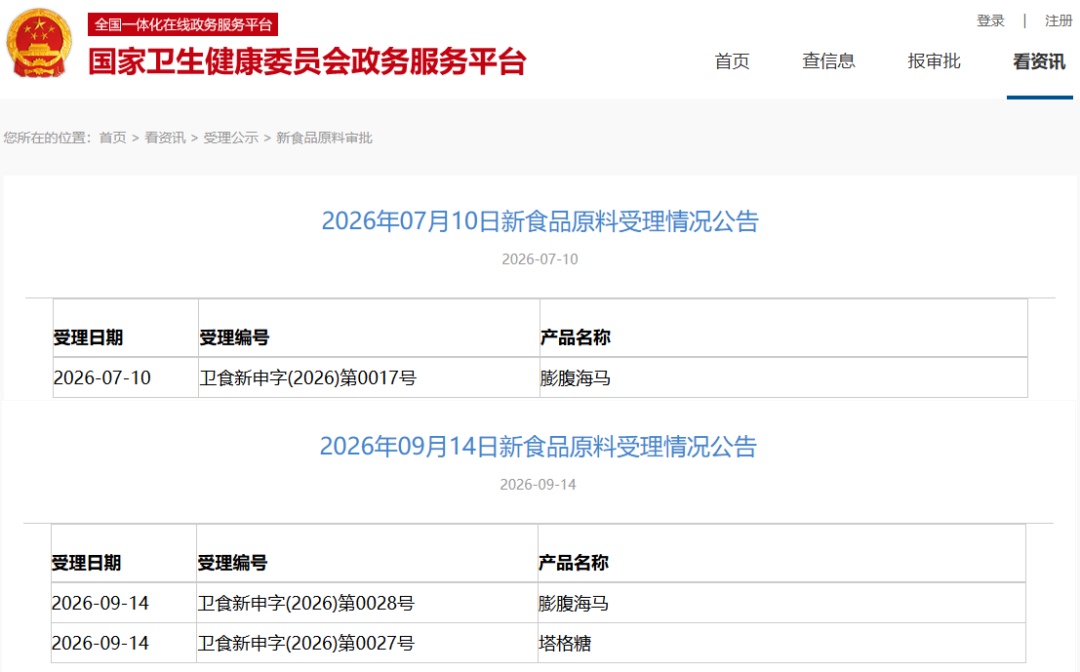Go to 首页 in the breadcrumb
This screenshot has width=1080, height=672.
[x=113, y=138]
